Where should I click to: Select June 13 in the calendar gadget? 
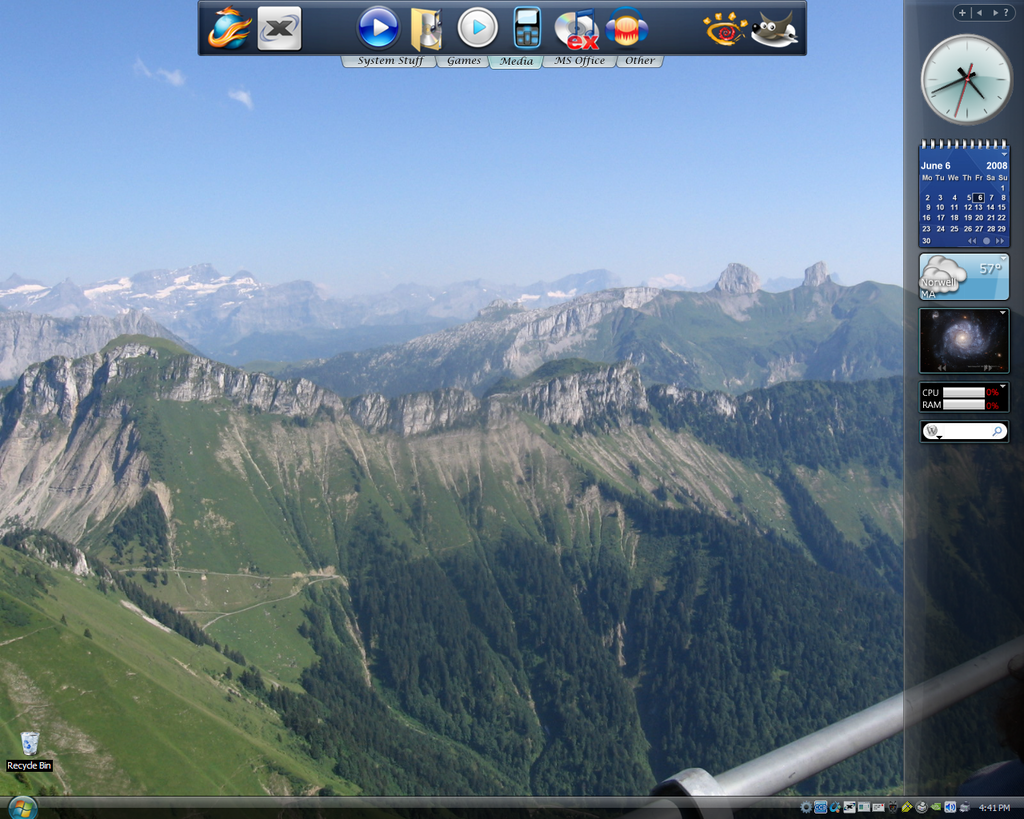point(978,208)
